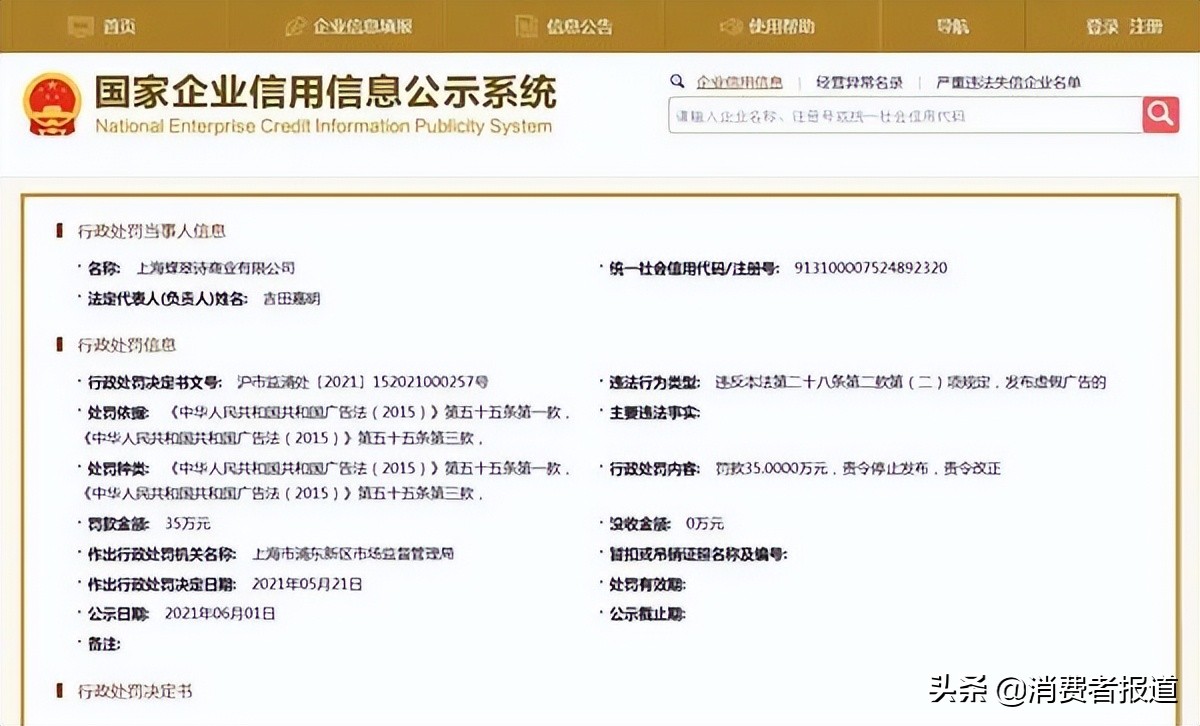Select the decision number ending 152021000257号

[363, 382]
